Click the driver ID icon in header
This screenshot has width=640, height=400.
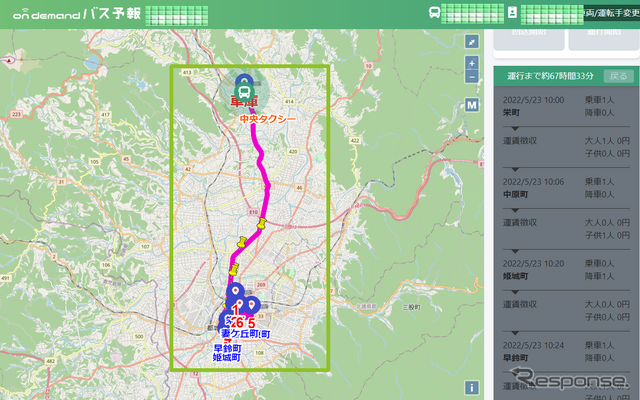512,12
